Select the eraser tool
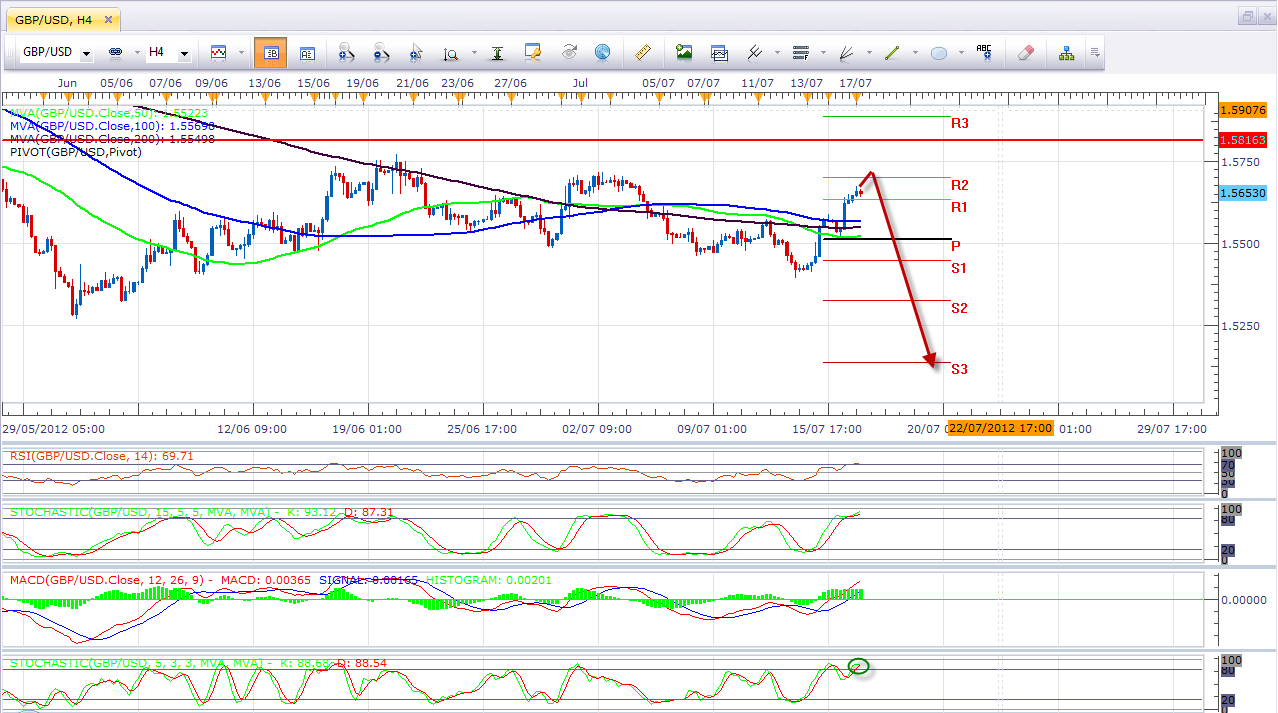The image size is (1278, 713). pyautogui.click(x=1026, y=52)
